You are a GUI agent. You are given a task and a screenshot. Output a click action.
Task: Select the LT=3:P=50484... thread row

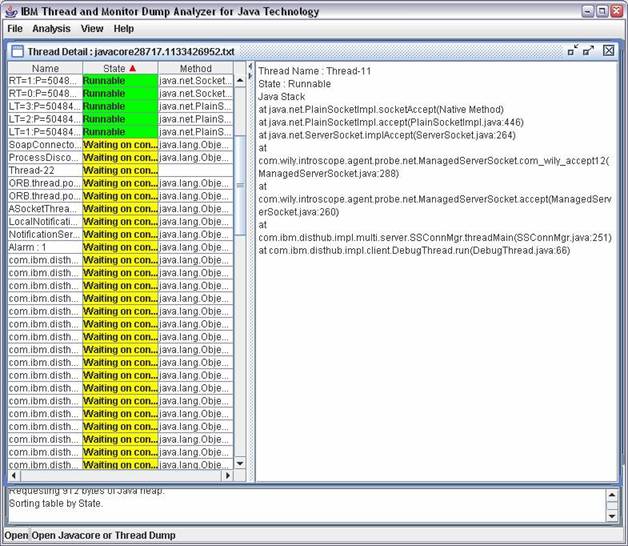pyautogui.click(x=121, y=106)
